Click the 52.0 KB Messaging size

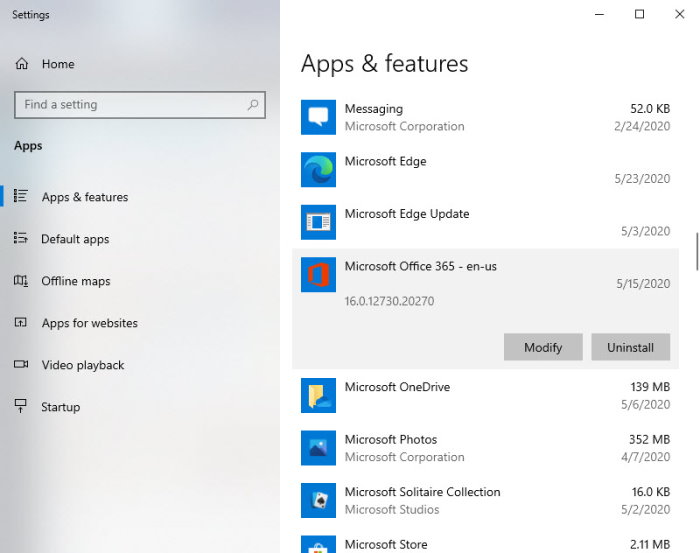point(650,109)
